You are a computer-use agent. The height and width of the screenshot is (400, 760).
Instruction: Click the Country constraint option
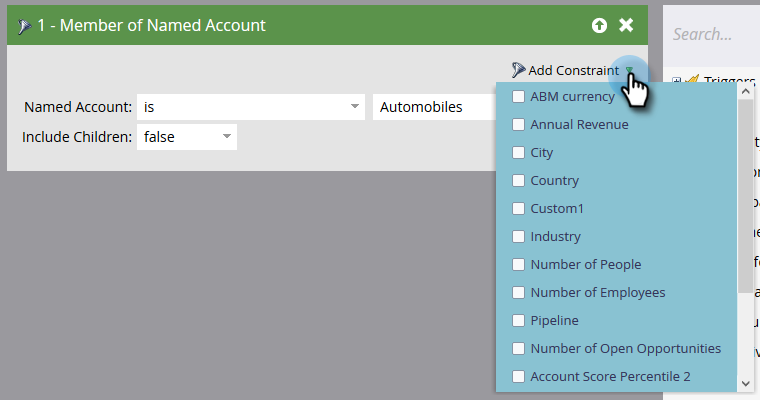(554, 181)
